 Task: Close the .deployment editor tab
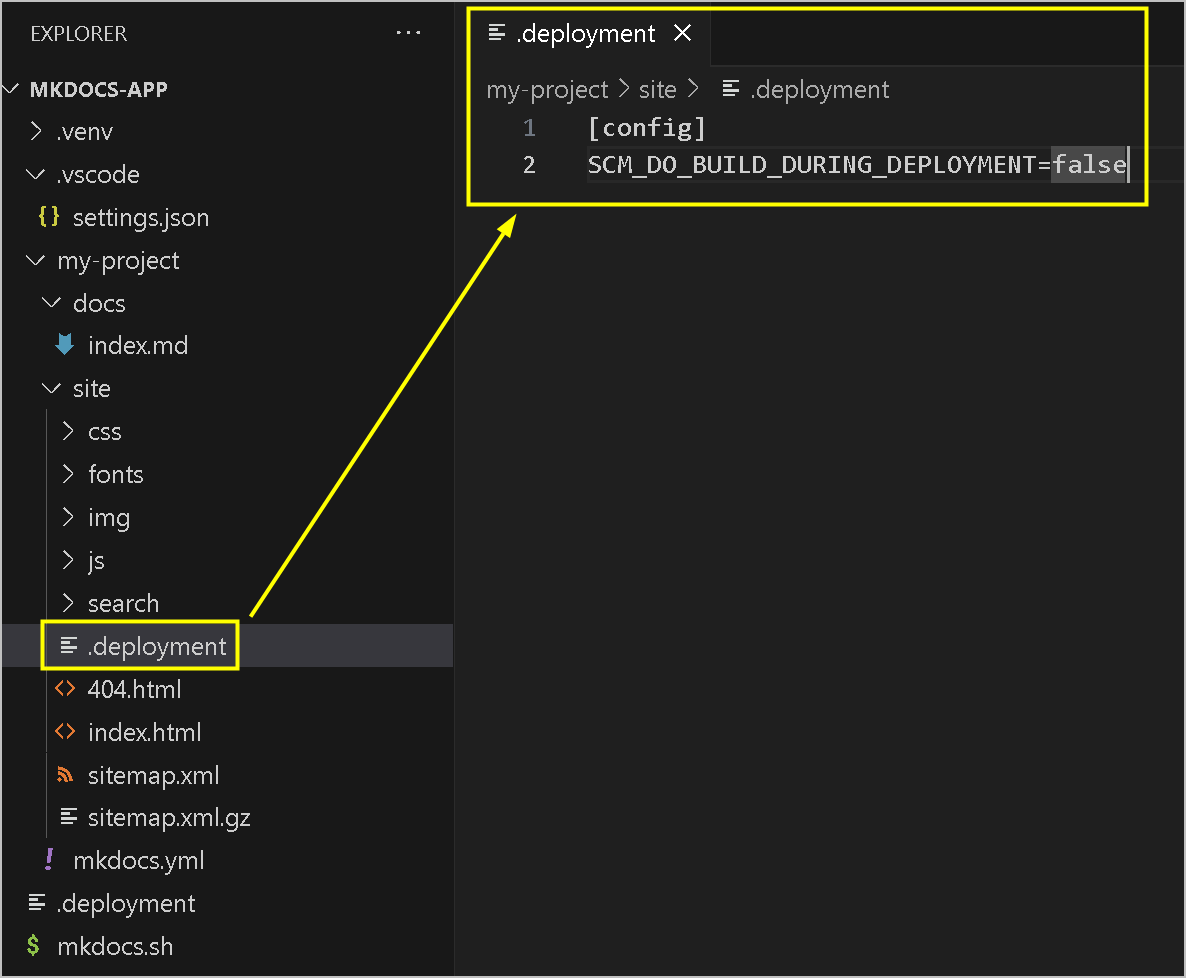click(683, 34)
